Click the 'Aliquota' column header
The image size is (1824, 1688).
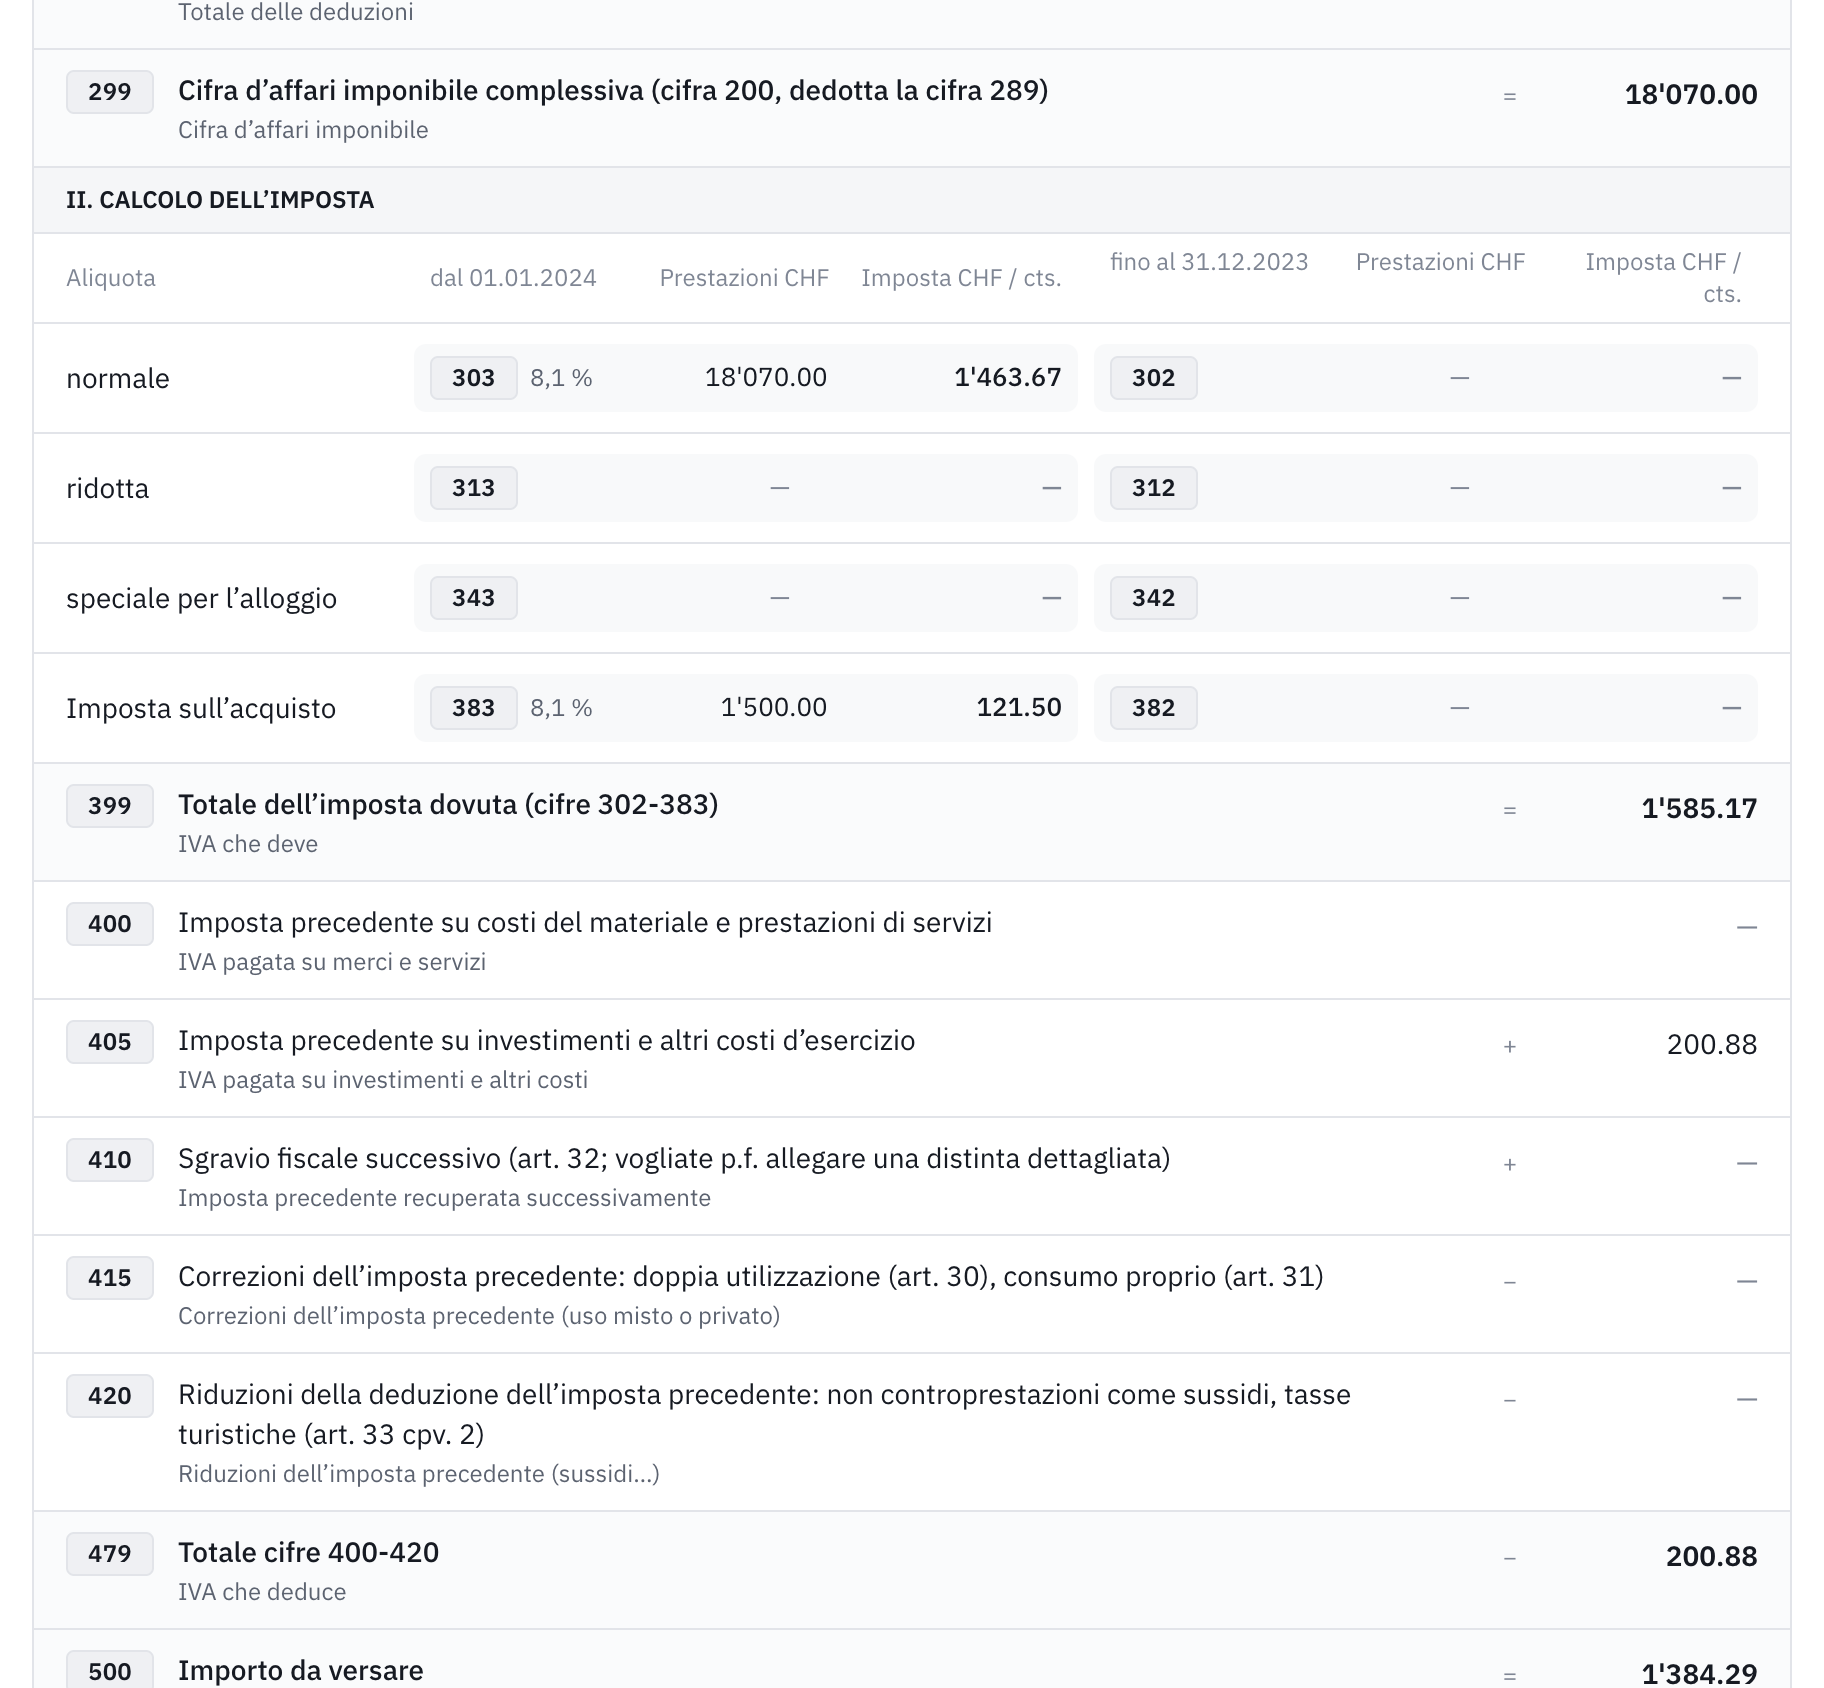click(x=111, y=278)
